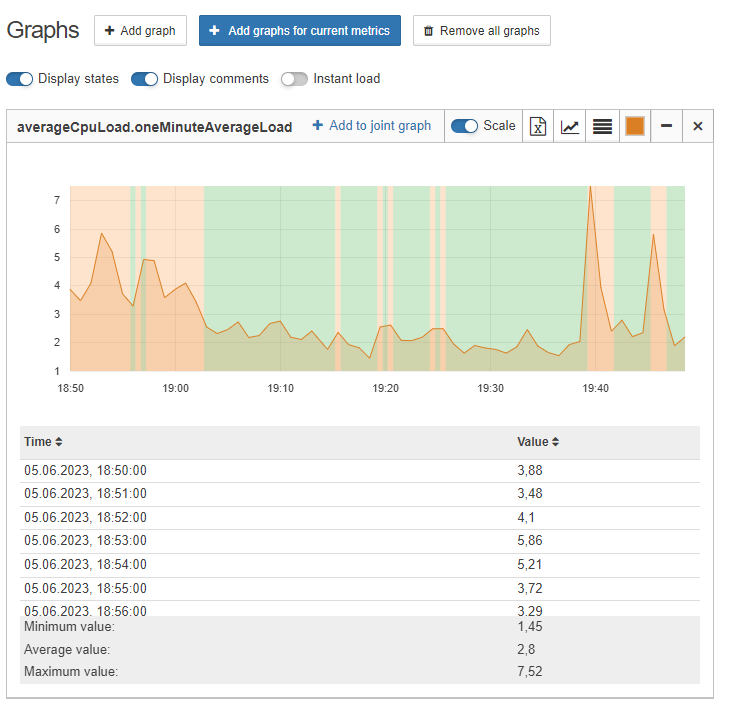Click the averageCpuLoad.oneMinuteAverageLoad graph title
729x703 pixels.
pyautogui.click(x=154, y=127)
